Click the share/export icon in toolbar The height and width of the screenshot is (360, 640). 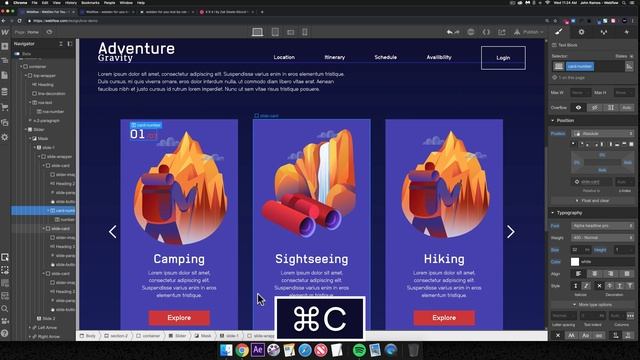[502, 32]
